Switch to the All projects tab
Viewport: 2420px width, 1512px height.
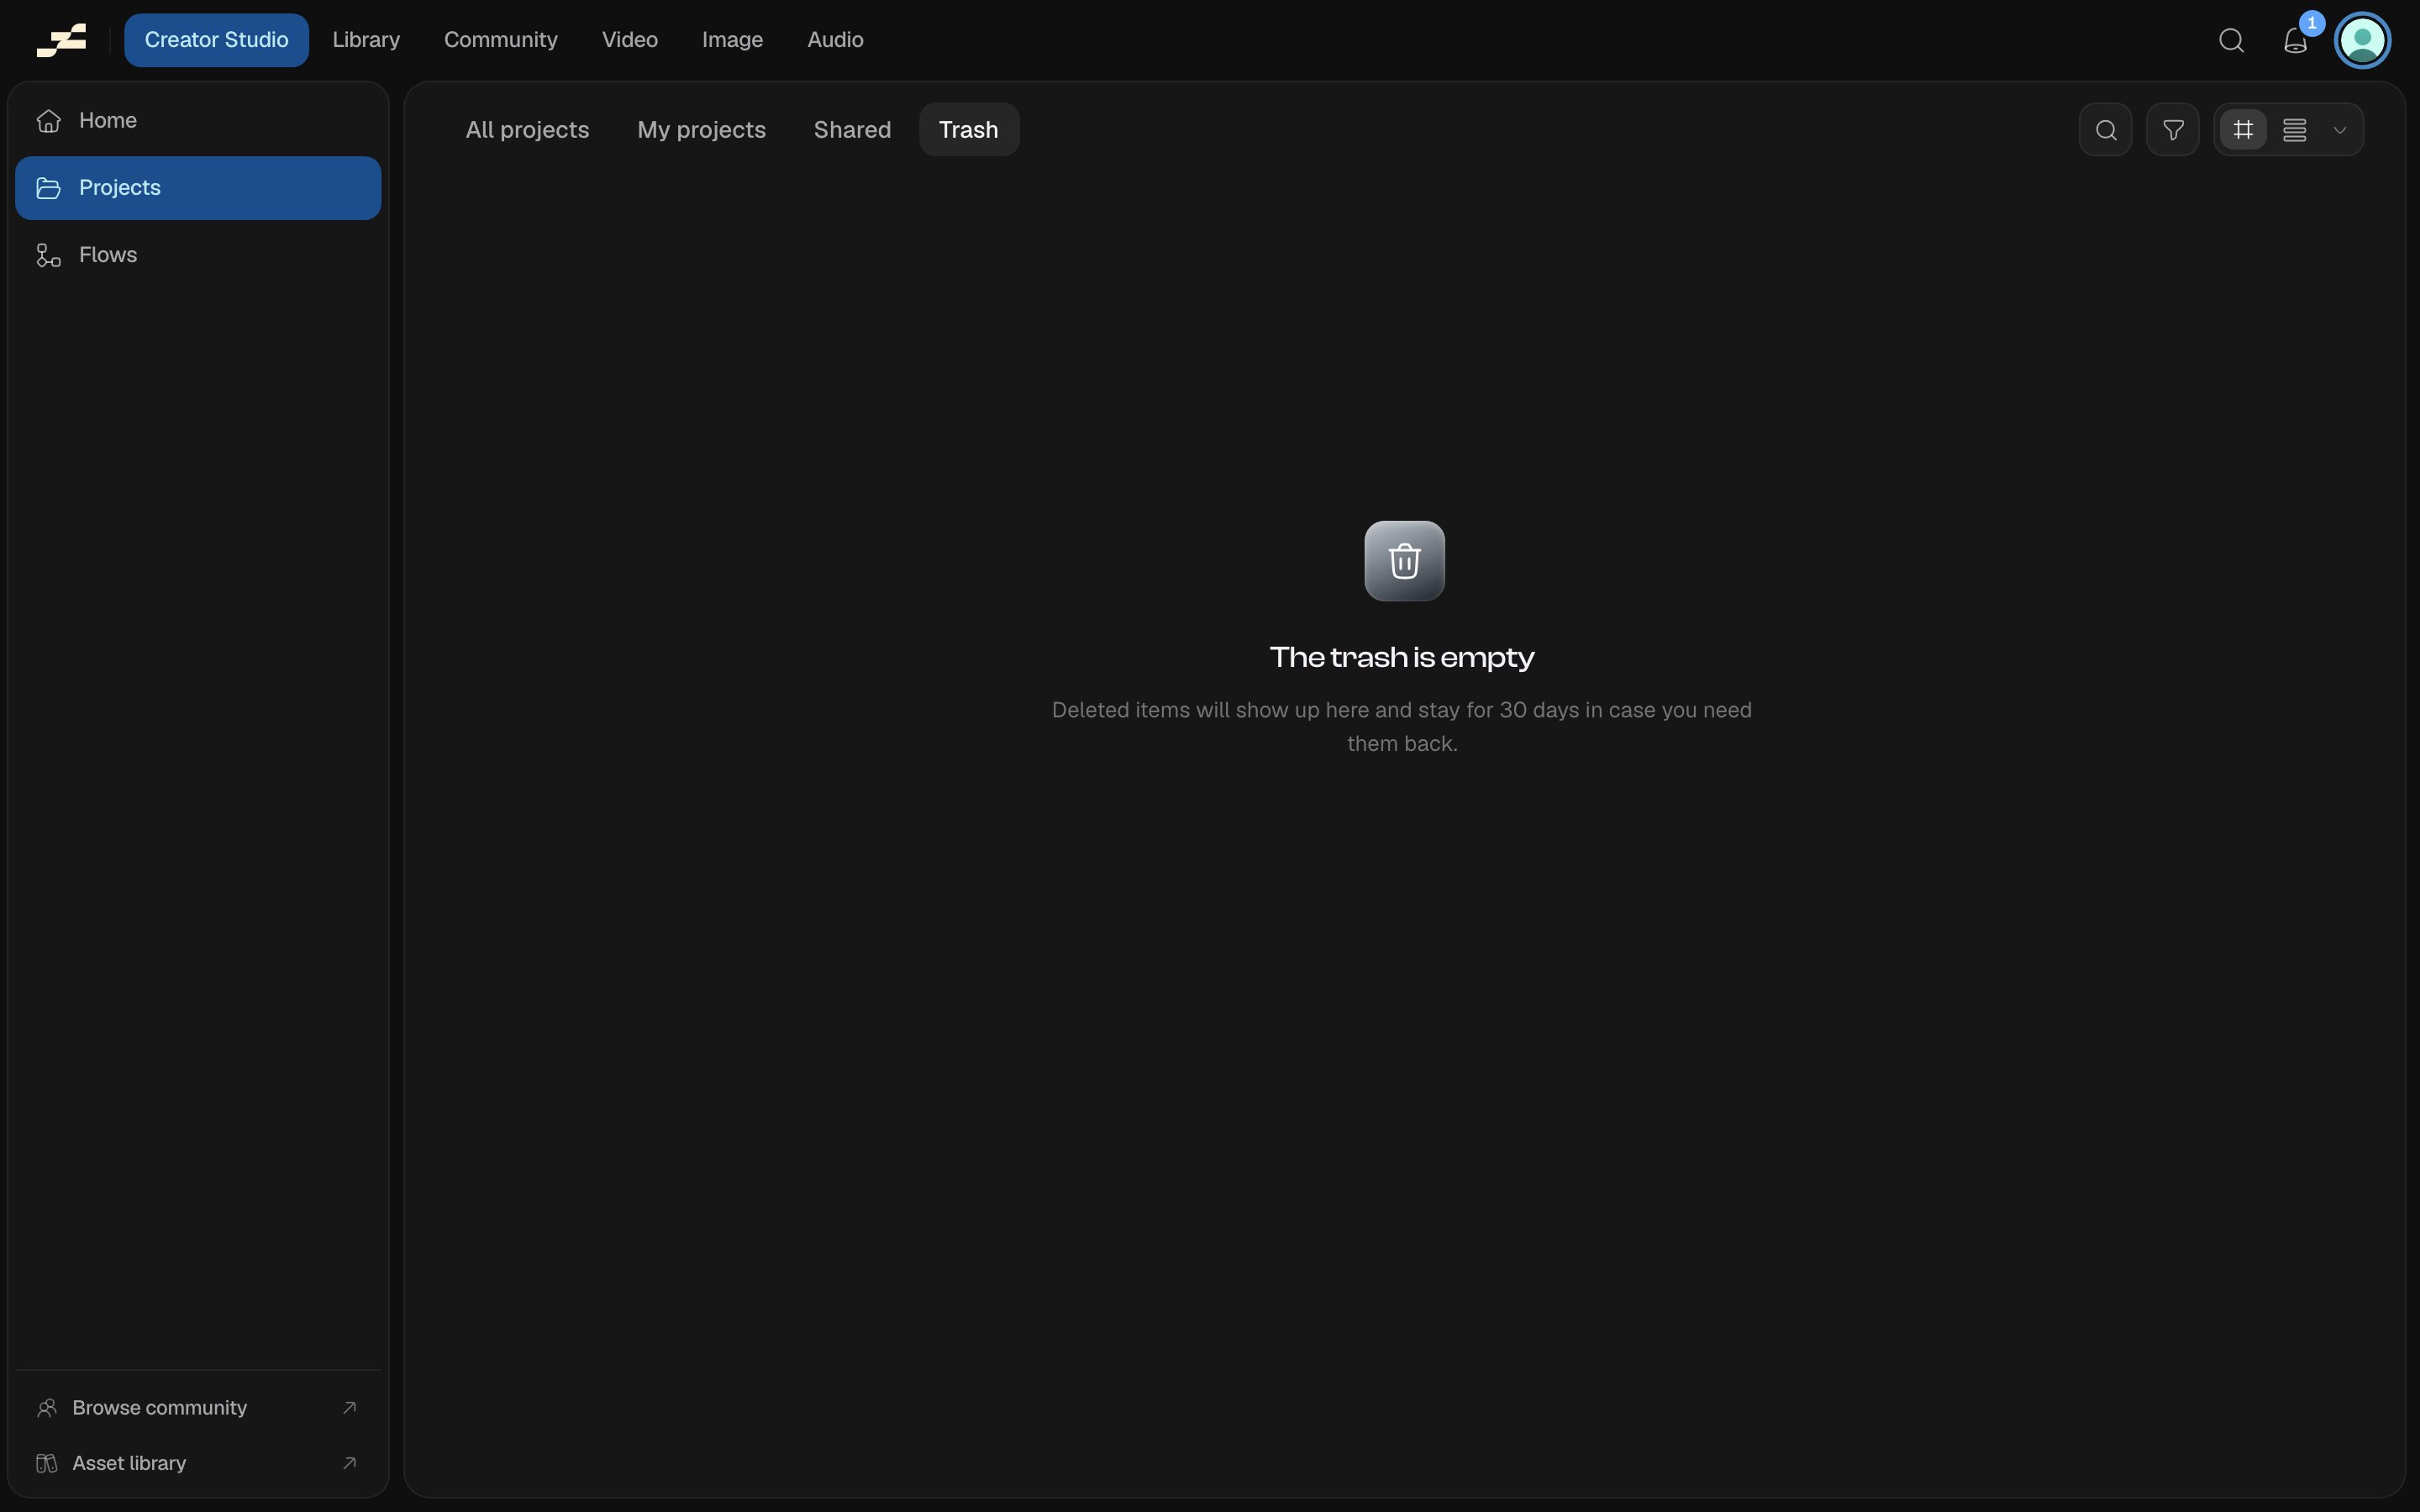[527, 130]
